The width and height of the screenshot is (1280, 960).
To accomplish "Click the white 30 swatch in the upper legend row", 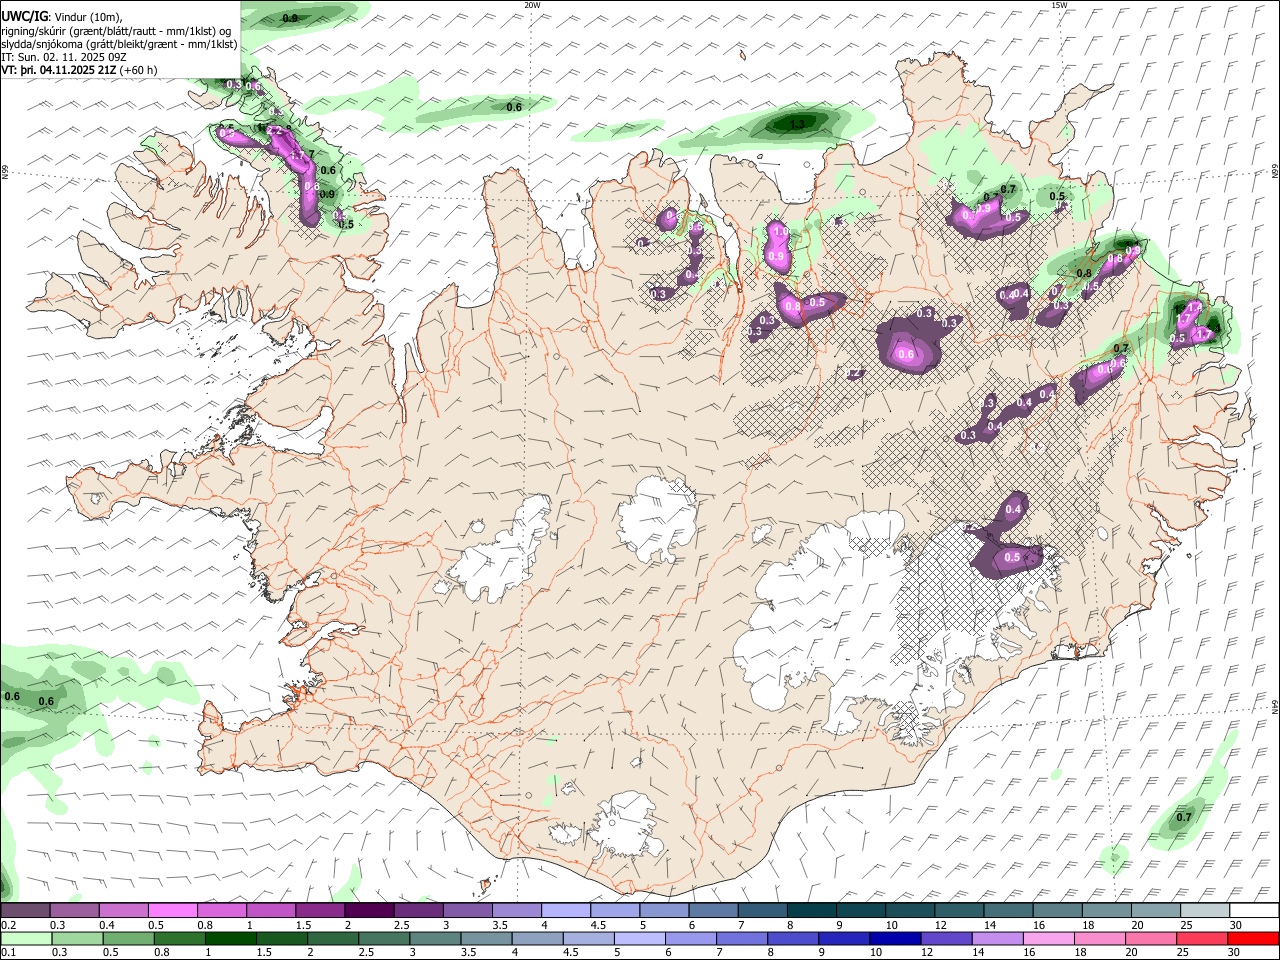I will point(1254,911).
